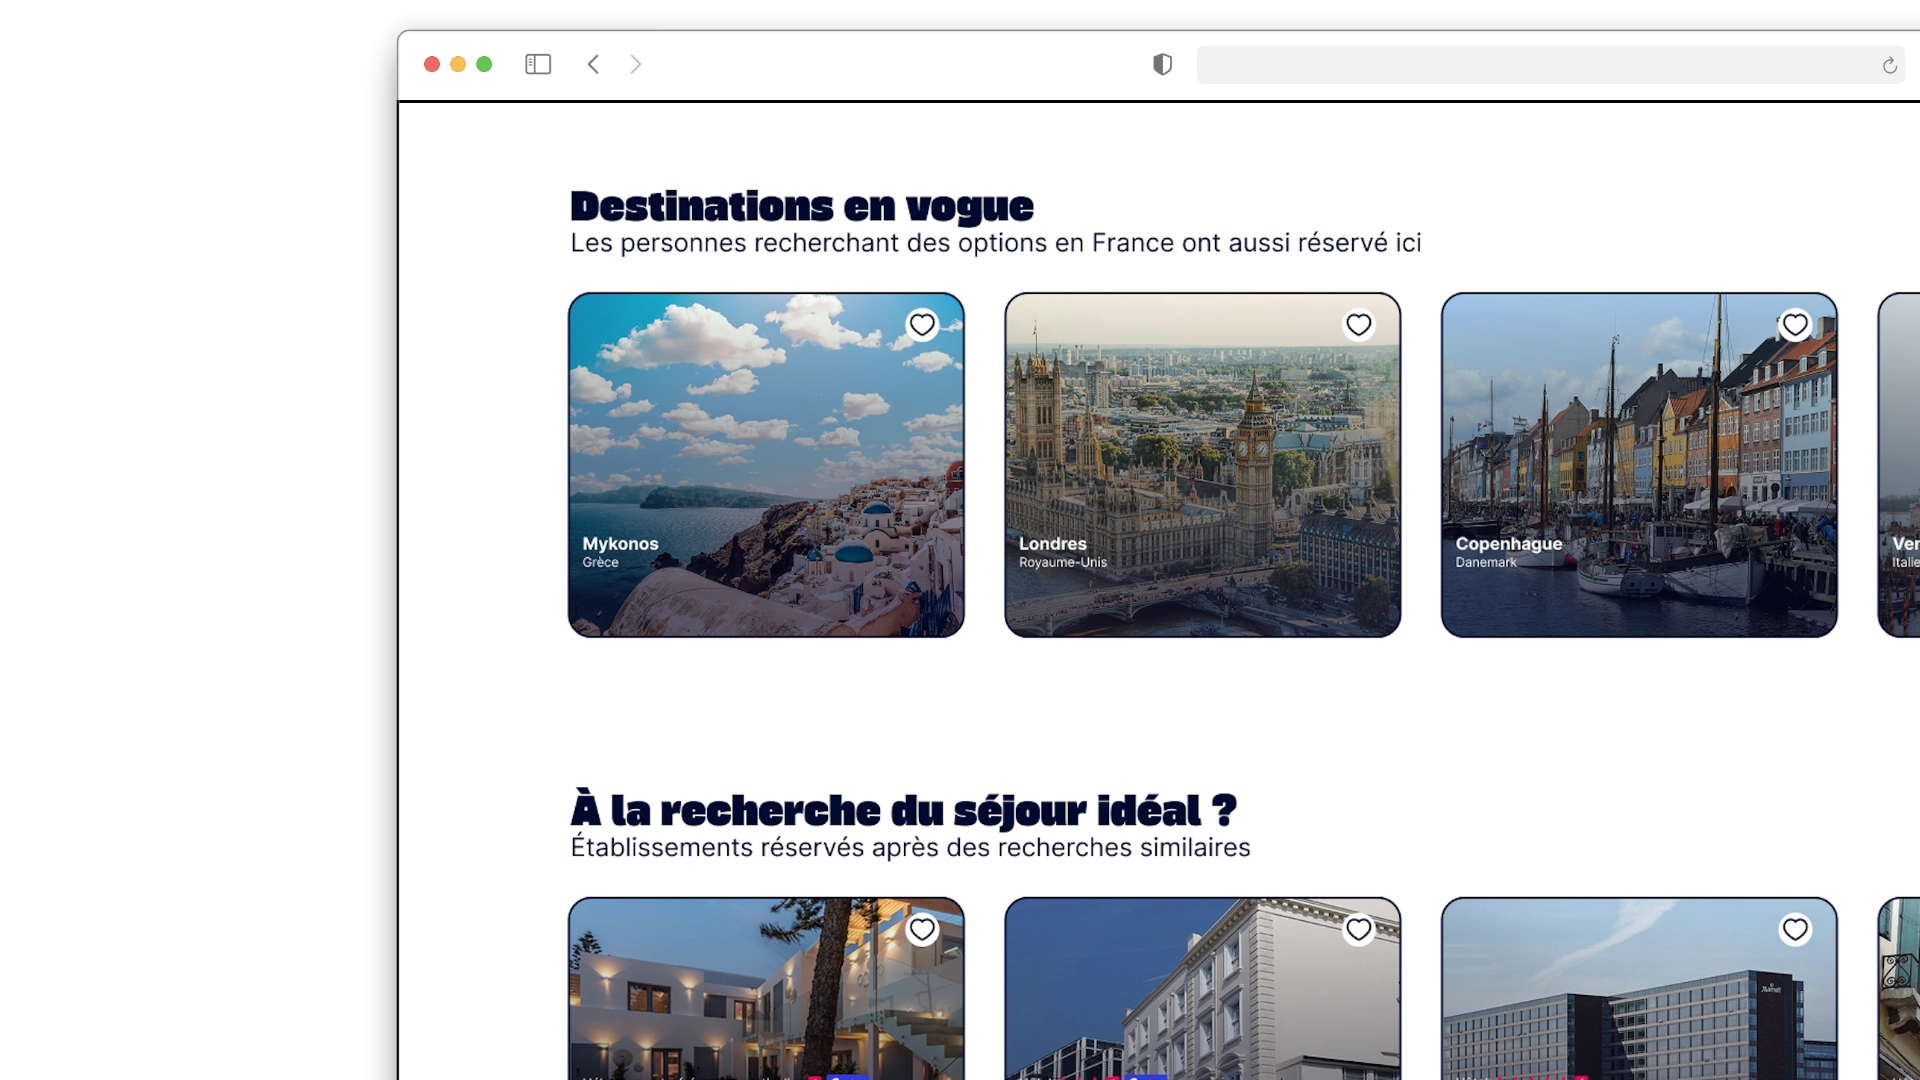This screenshot has width=1920, height=1080.
Task: Favorite the Copenhague card with its heart
Action: click(1795, 325)
